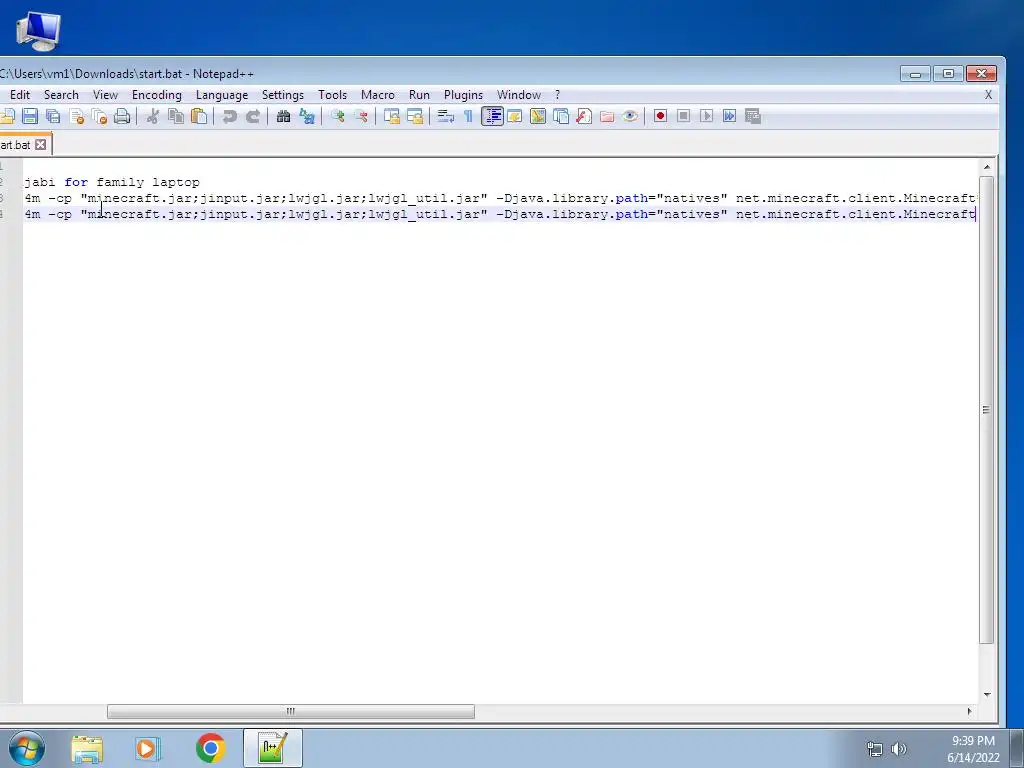This screenshot has height=768, width=1024.
Task: Play back the recorded macro
Action: coord(707,116)
